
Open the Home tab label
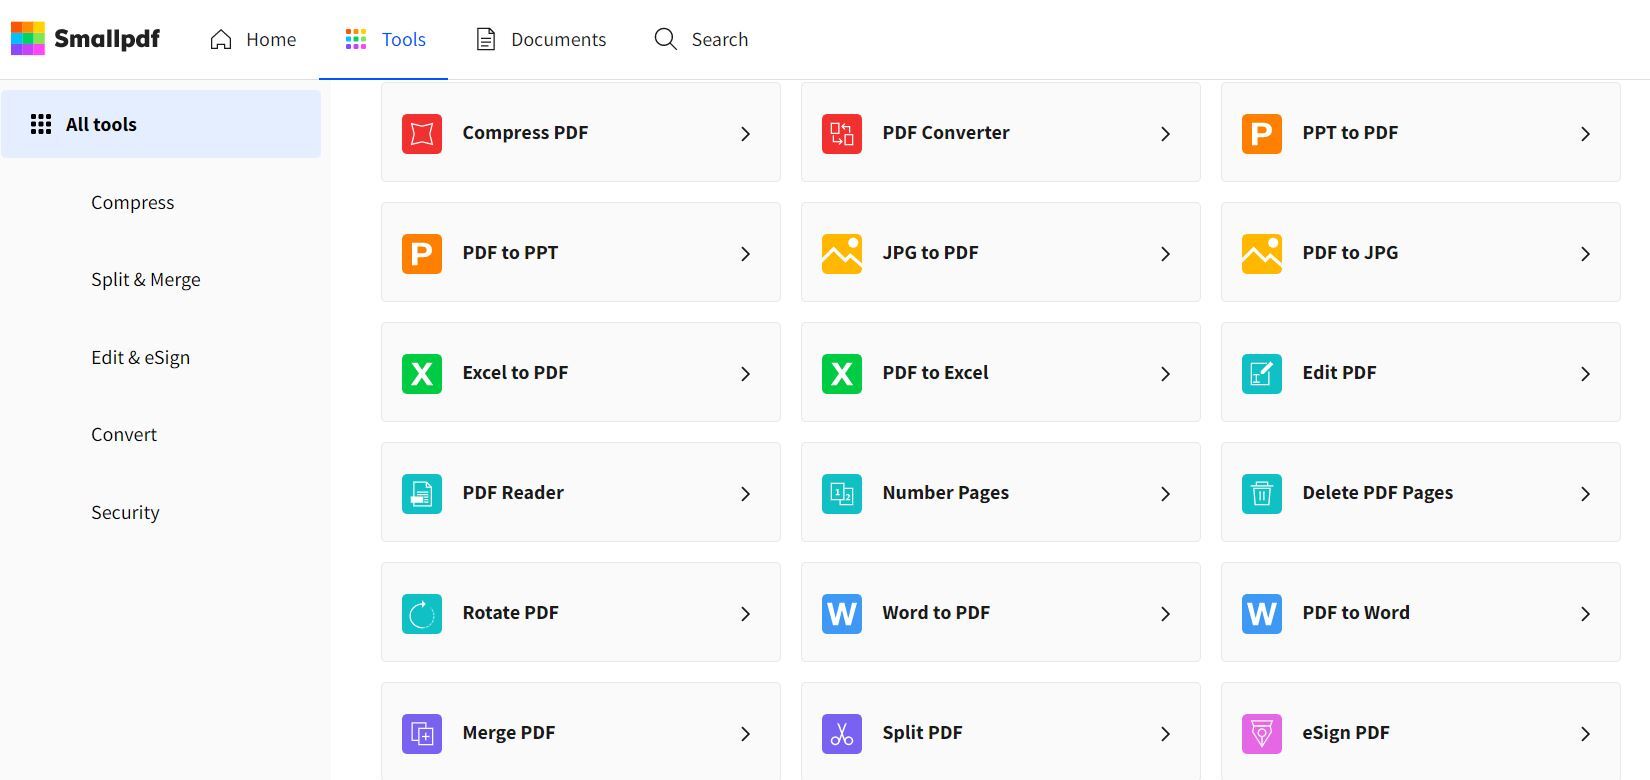coord(271,39)
